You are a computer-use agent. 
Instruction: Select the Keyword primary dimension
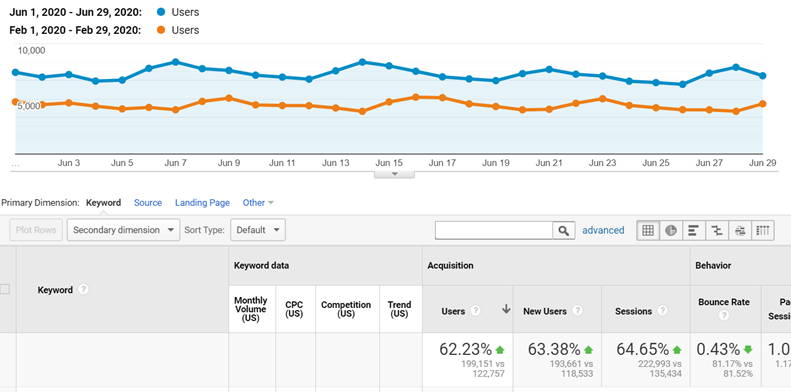(x=103, y=203)
